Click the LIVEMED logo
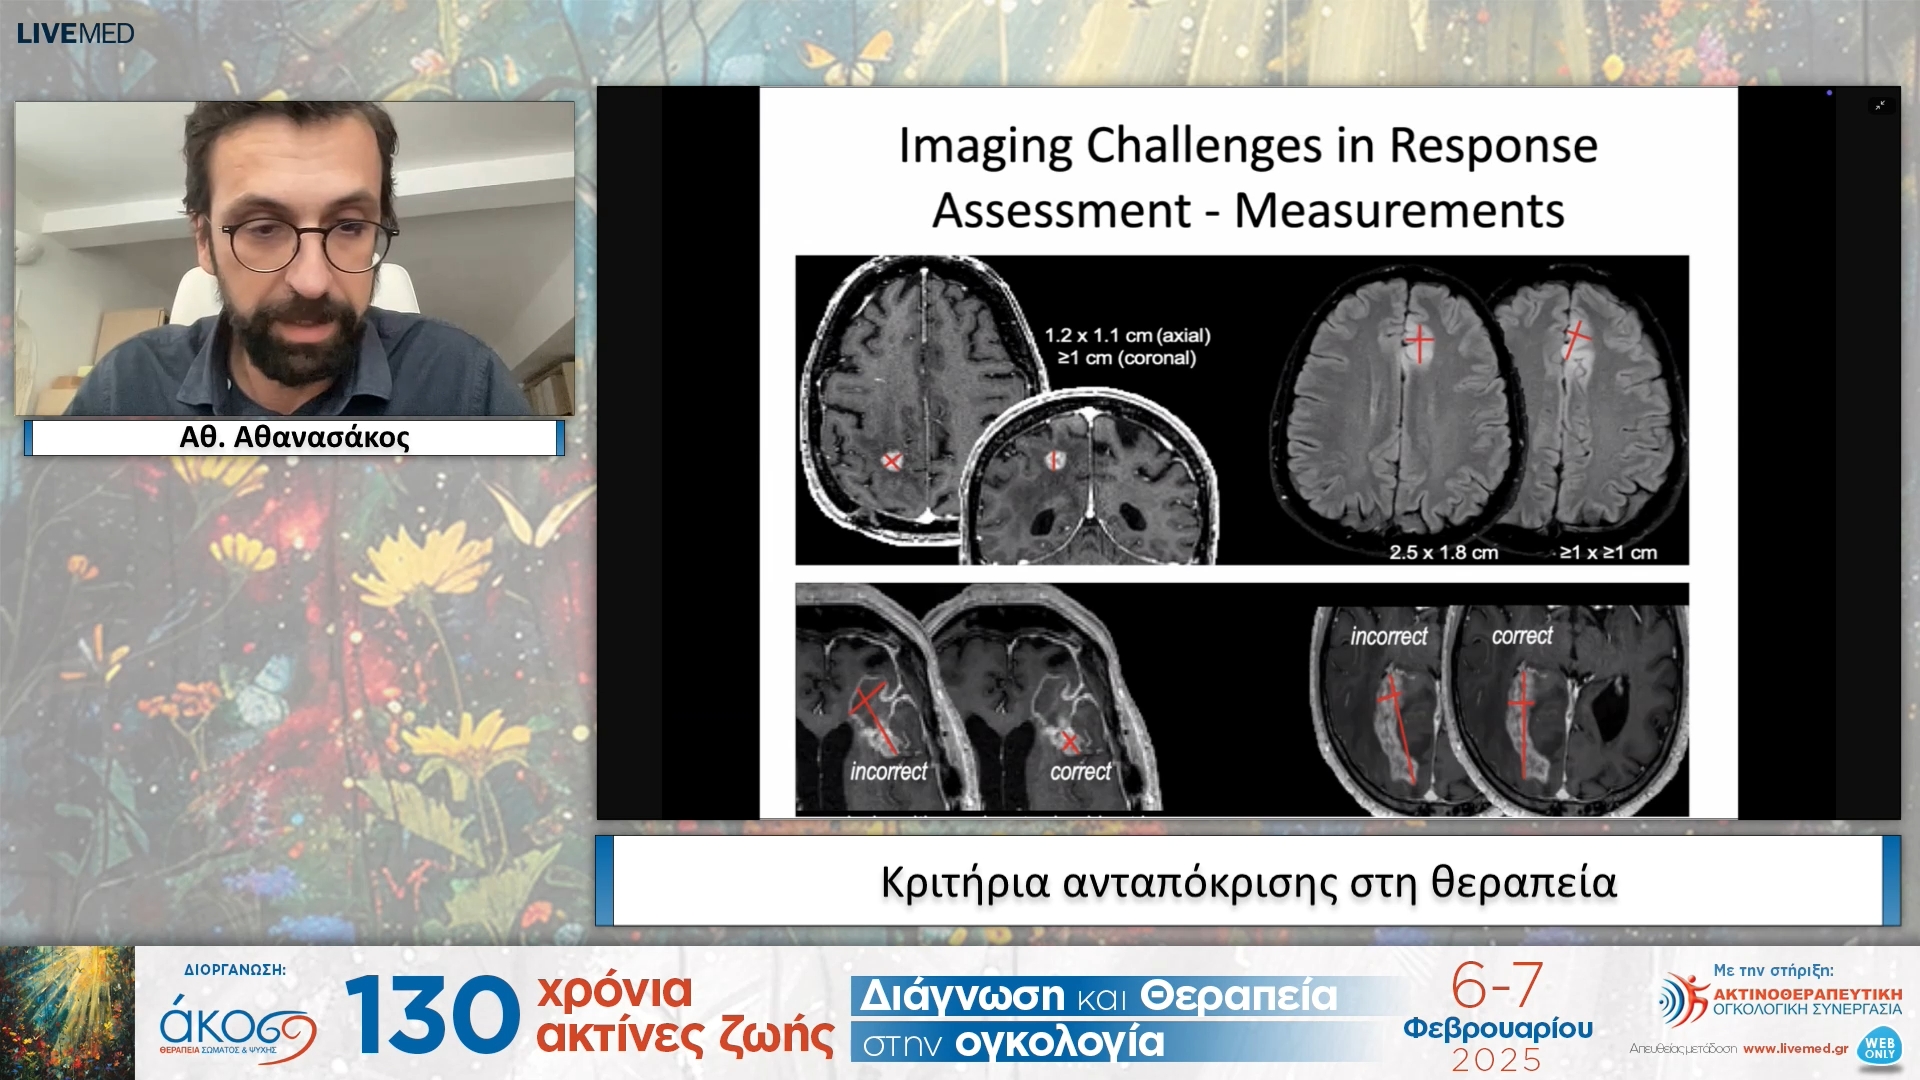Image resolution: width=1920 pixels, height=1080 pixels. 75,33
